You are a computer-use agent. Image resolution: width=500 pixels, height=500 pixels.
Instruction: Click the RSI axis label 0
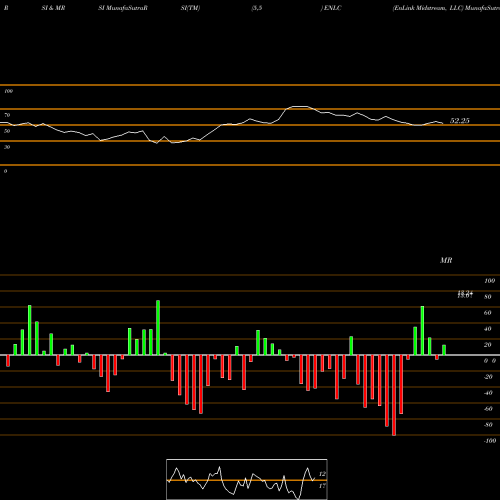[5, 171]
